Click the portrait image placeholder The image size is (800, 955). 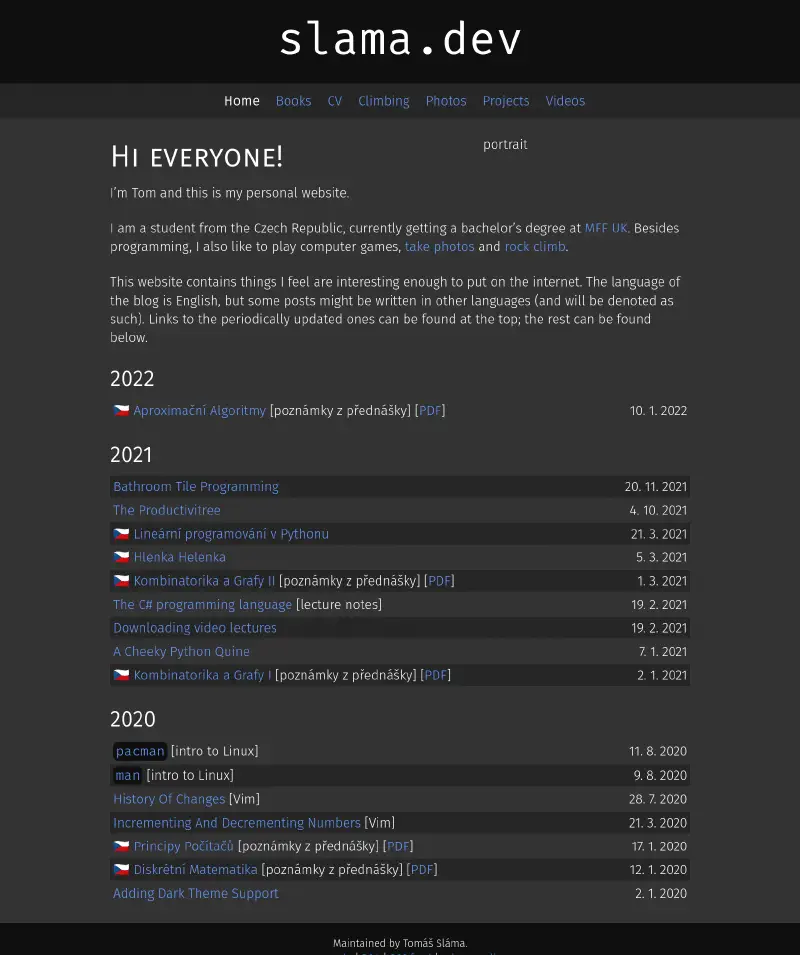tap(505, 145)
